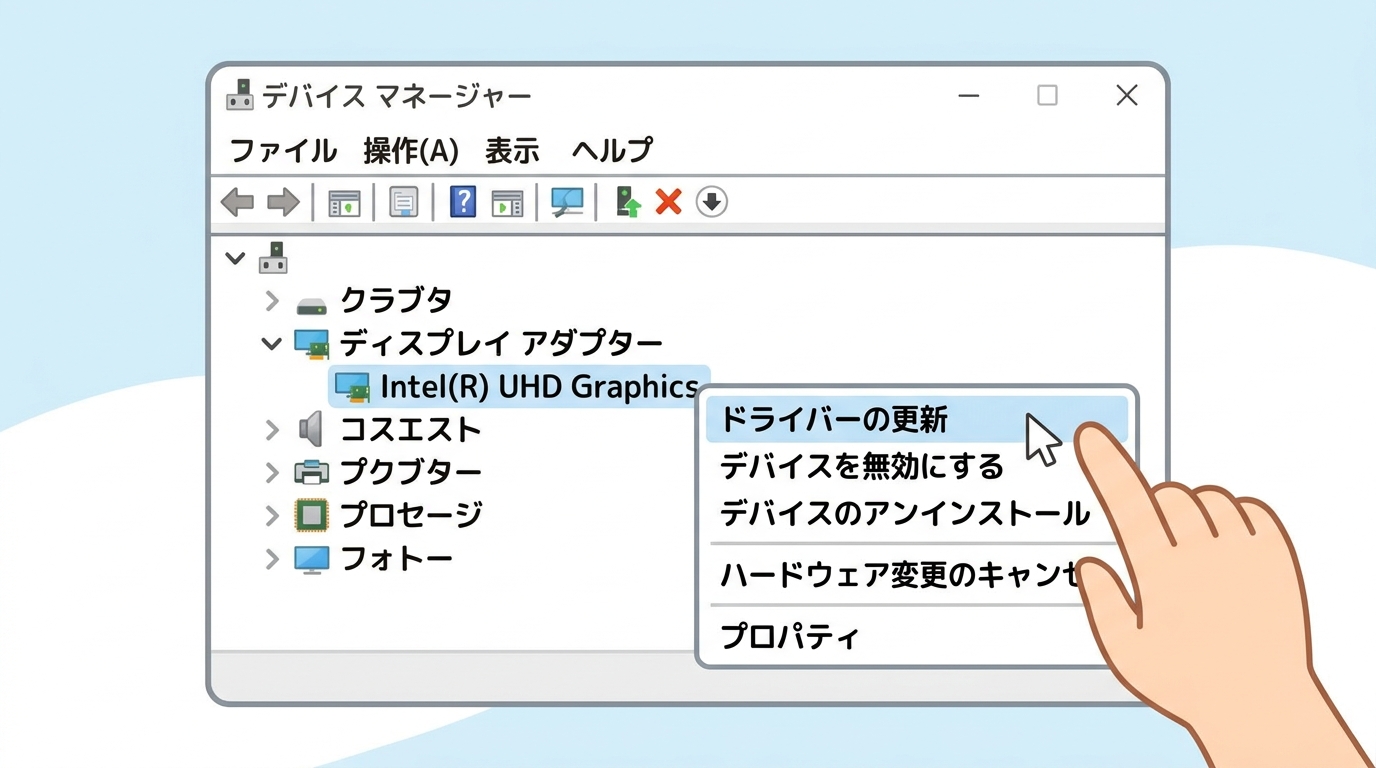The height and width of the screenshot is (768, 1376).
Task: Click the red X uninstall device icon
Action: (668, 201)
